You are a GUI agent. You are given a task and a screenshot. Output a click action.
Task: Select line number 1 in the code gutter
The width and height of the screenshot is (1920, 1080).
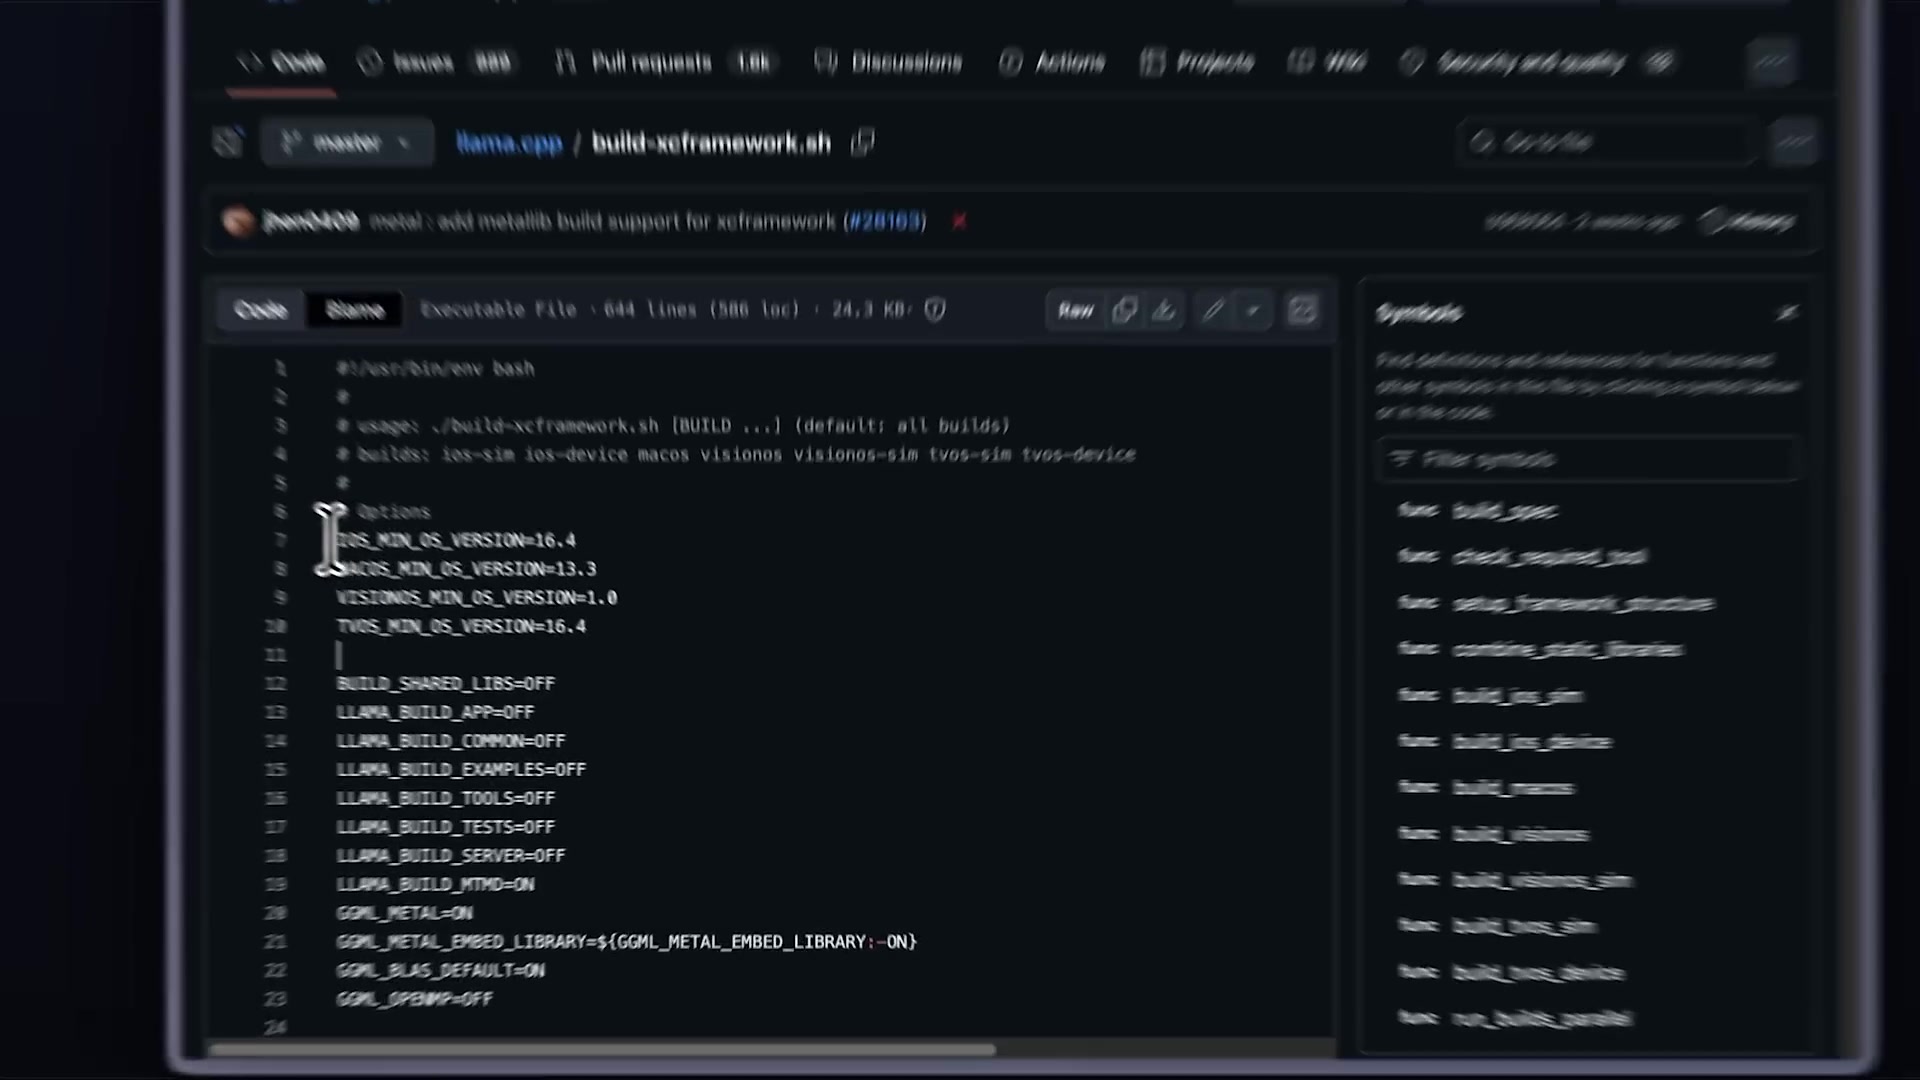(x=281, y=369)
